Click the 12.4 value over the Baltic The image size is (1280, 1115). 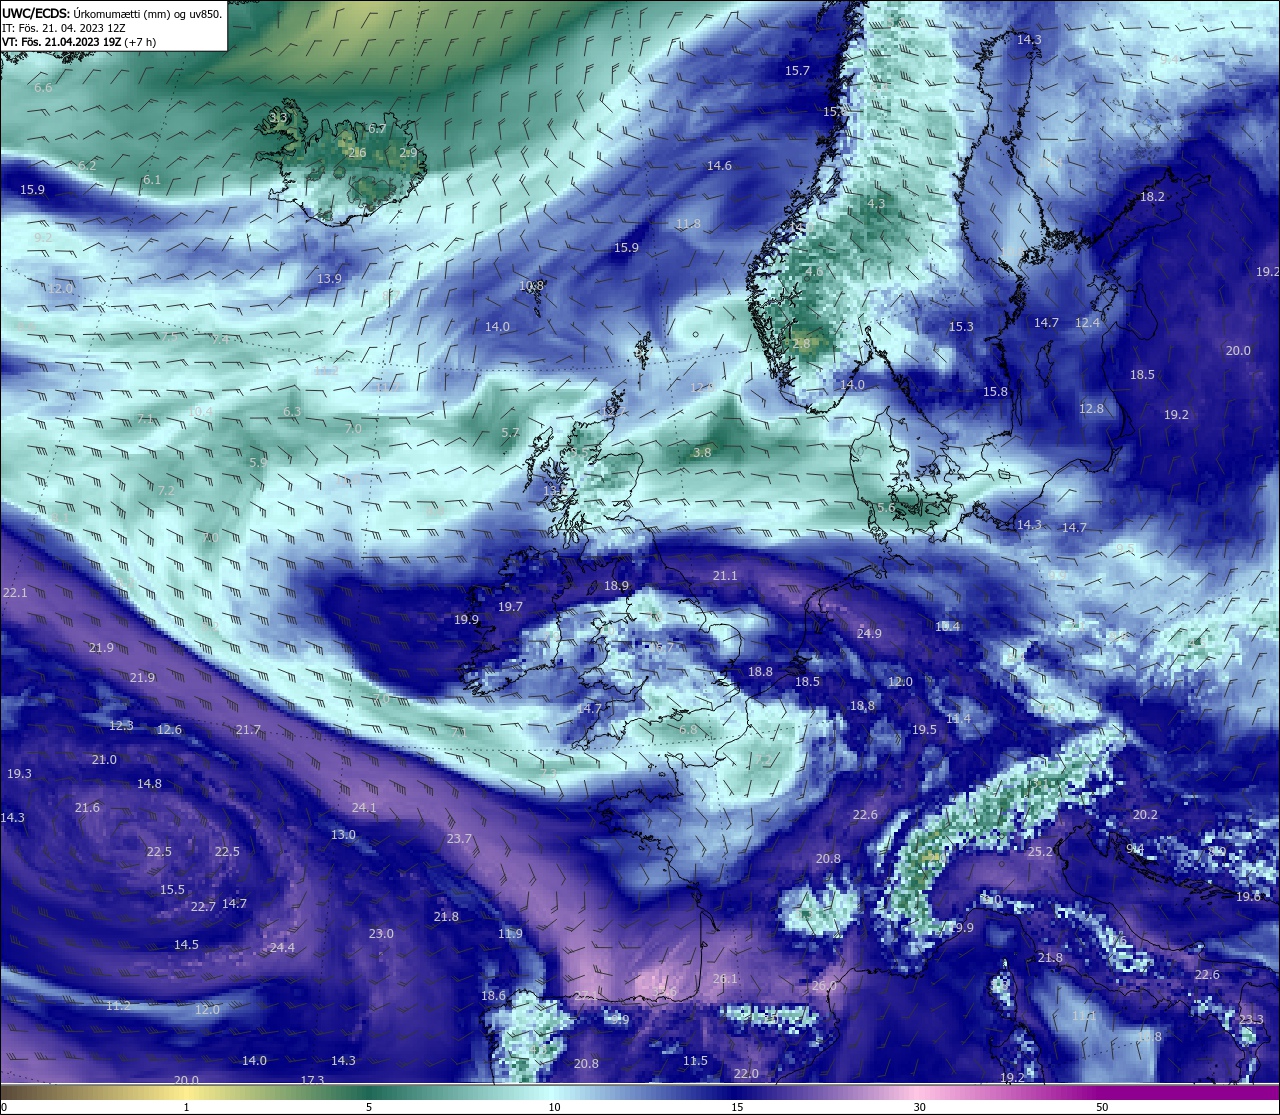(x=1087, y=323)
